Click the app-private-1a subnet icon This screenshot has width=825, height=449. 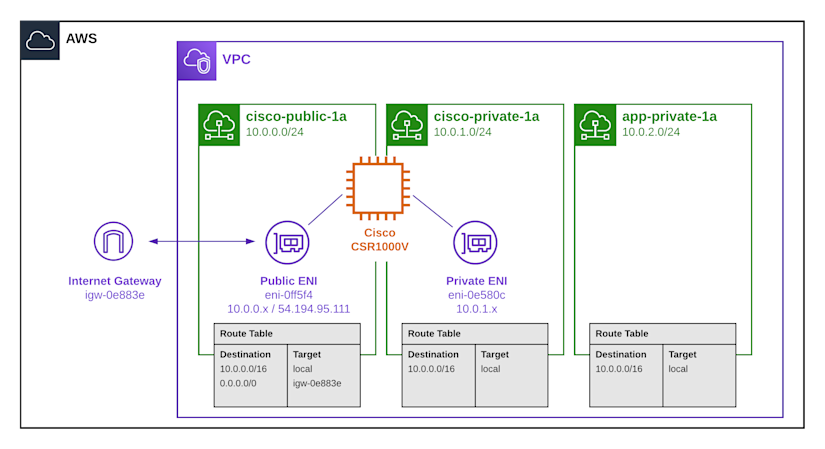click(x=595, y=125)
